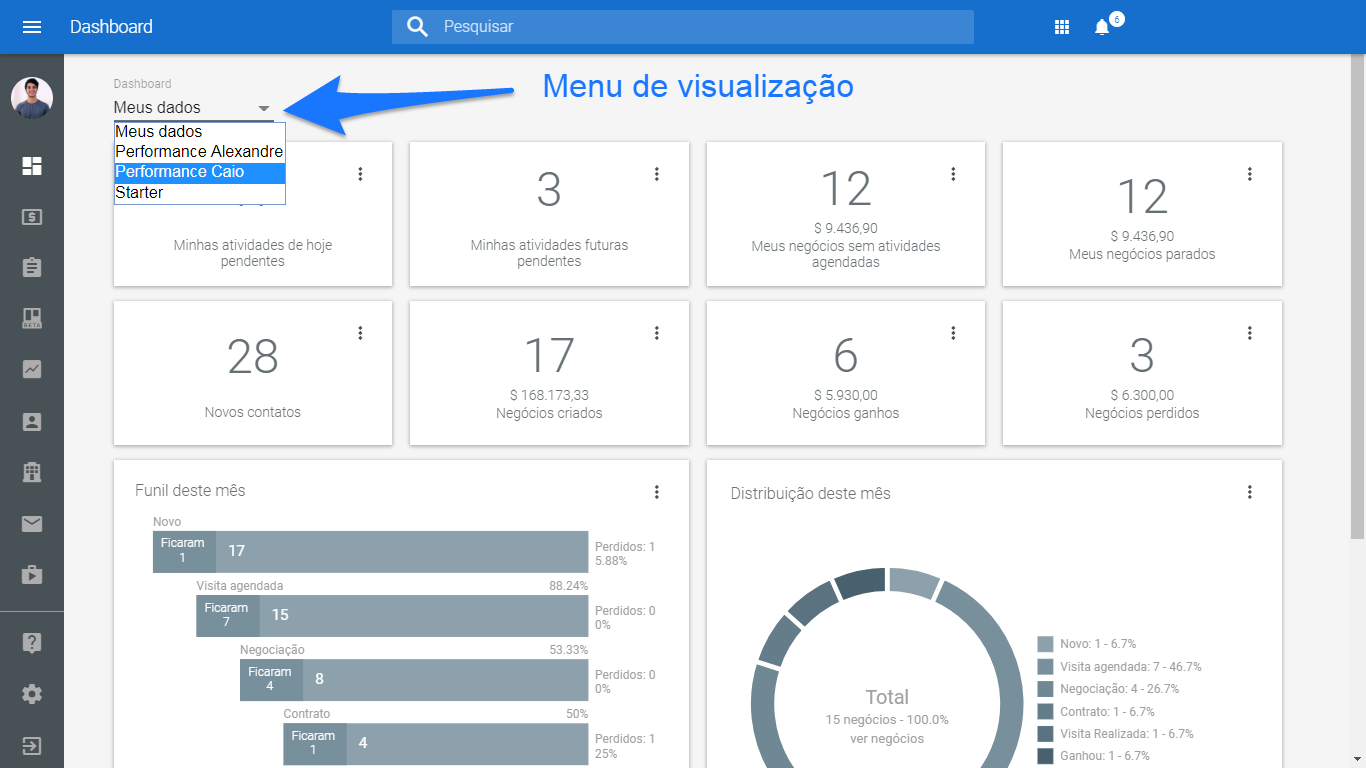Select Performance Alexandre view option
The height and width of the screenshot is (768, 1366).
coord(200,152)
